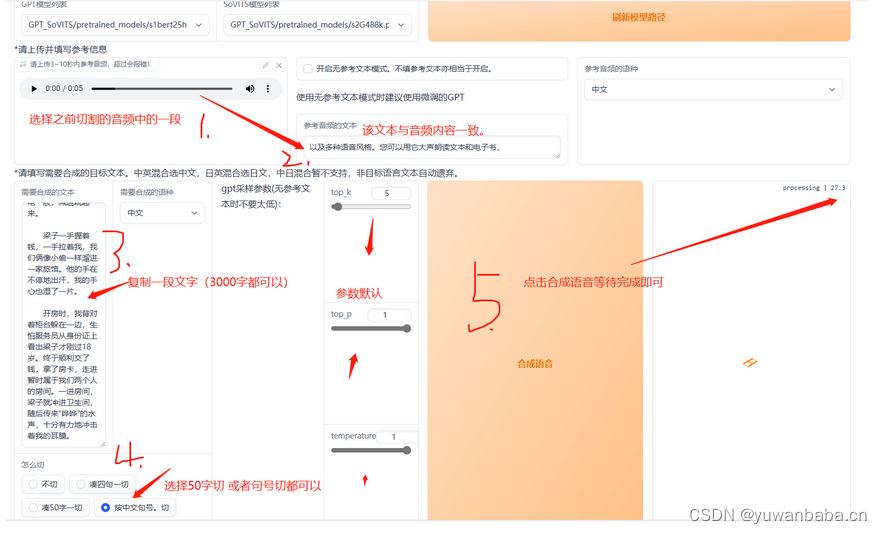Click the 0:00 / 0:05 audio time display
Screen dimensions: 882x534
[x=64, y=89]
